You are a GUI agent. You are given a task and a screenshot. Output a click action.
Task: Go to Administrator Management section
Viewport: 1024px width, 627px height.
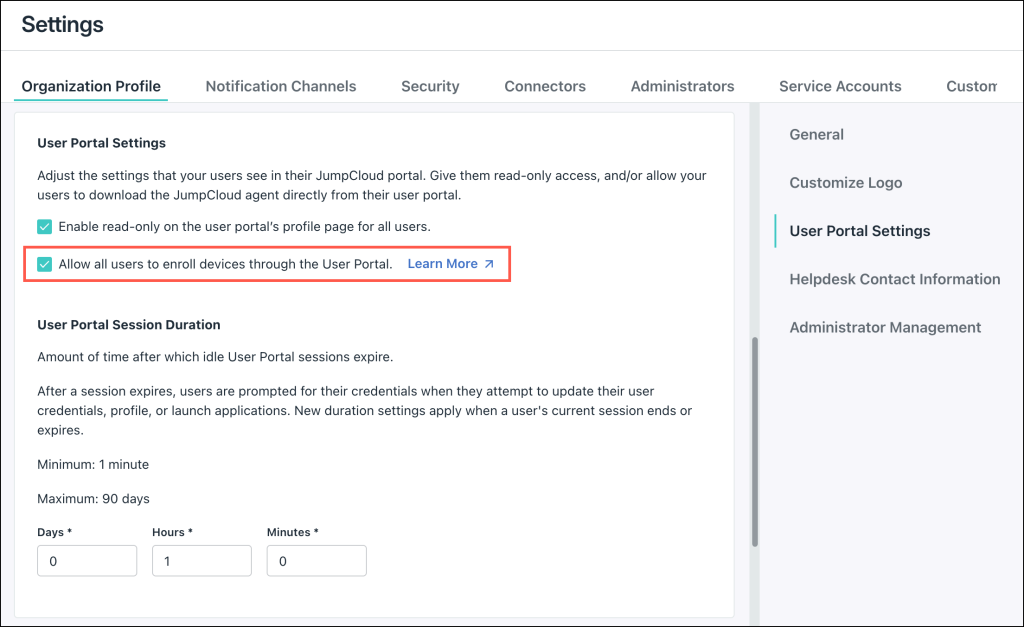tap(885, 328)
